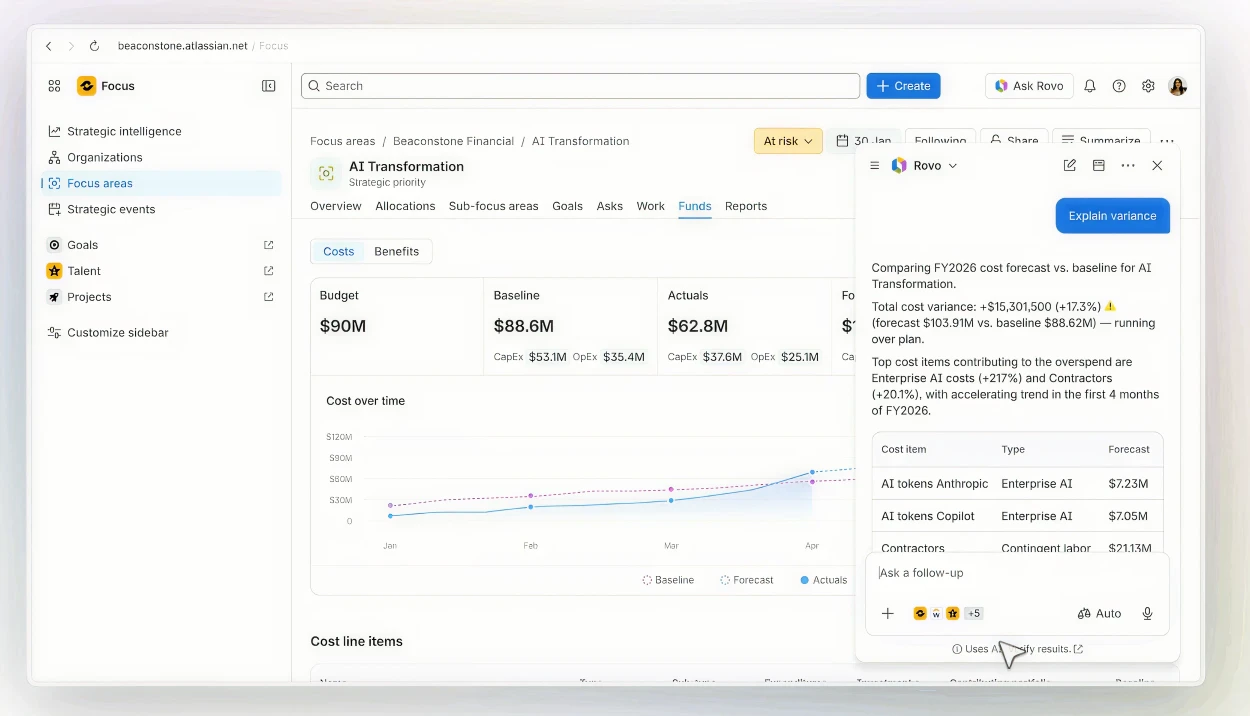Open the app switcher grid icon

(x=55, y=86)
